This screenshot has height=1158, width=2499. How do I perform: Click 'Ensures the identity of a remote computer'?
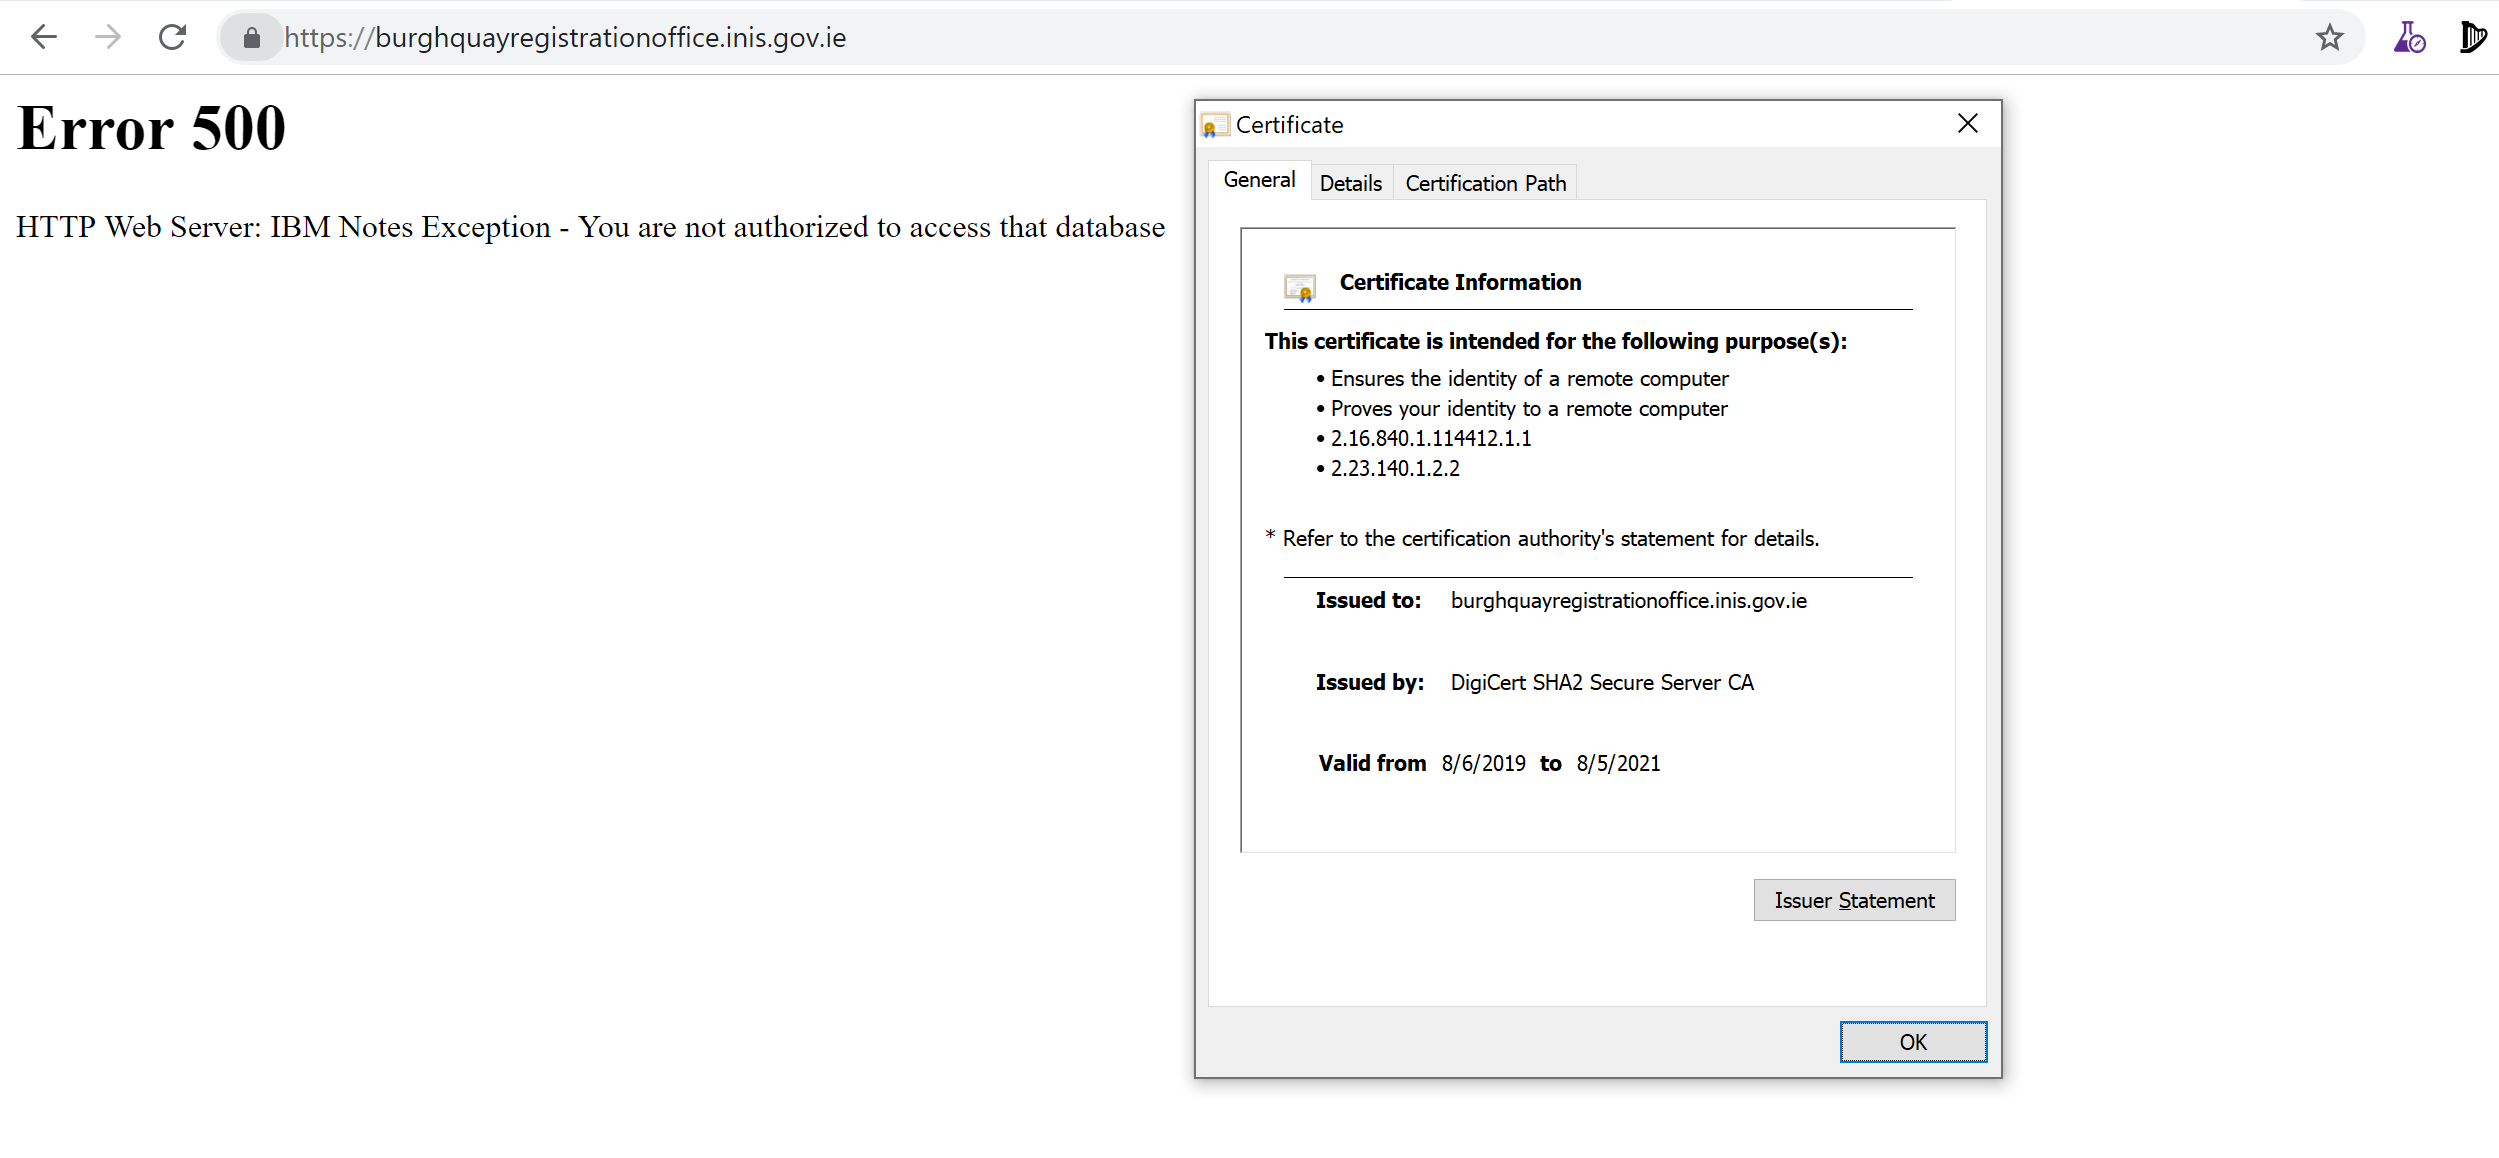coord(1529,379)
